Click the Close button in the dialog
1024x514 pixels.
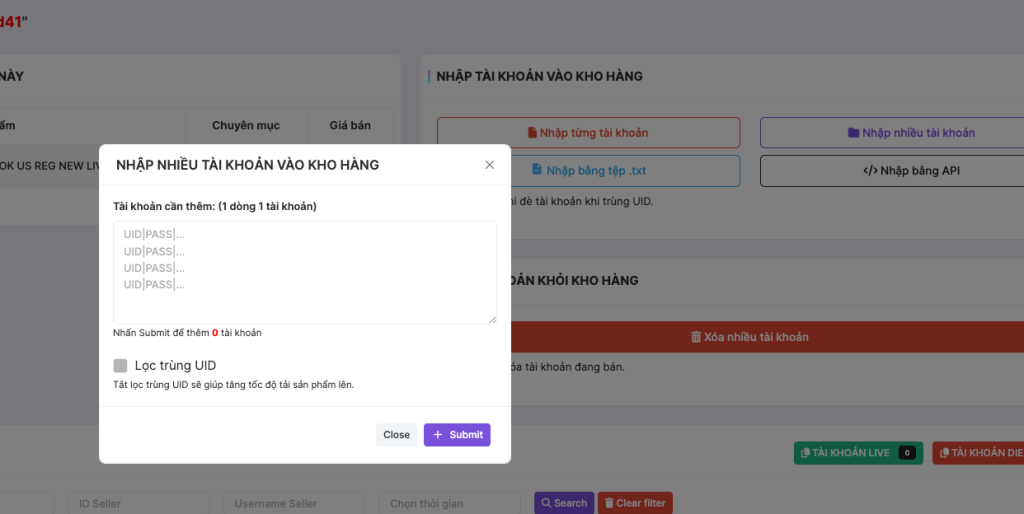point(396,435)
